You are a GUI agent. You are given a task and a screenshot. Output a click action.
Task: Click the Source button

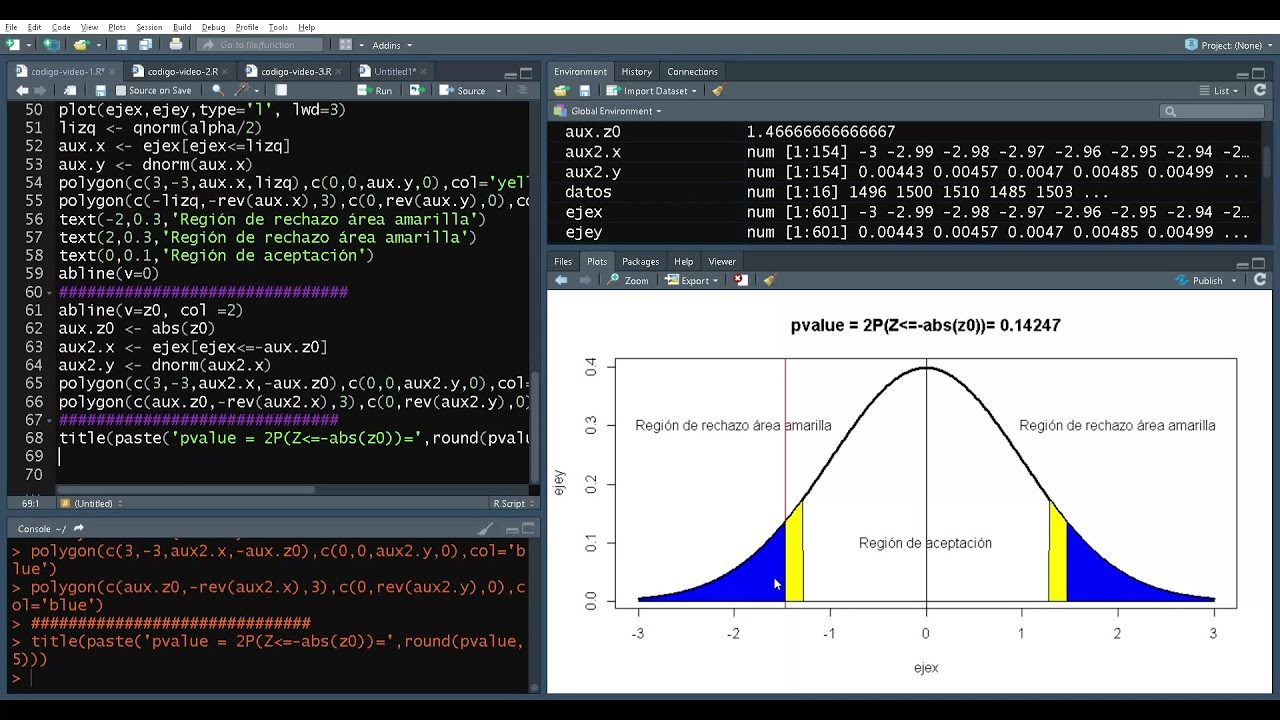click(x=463, y=91)
